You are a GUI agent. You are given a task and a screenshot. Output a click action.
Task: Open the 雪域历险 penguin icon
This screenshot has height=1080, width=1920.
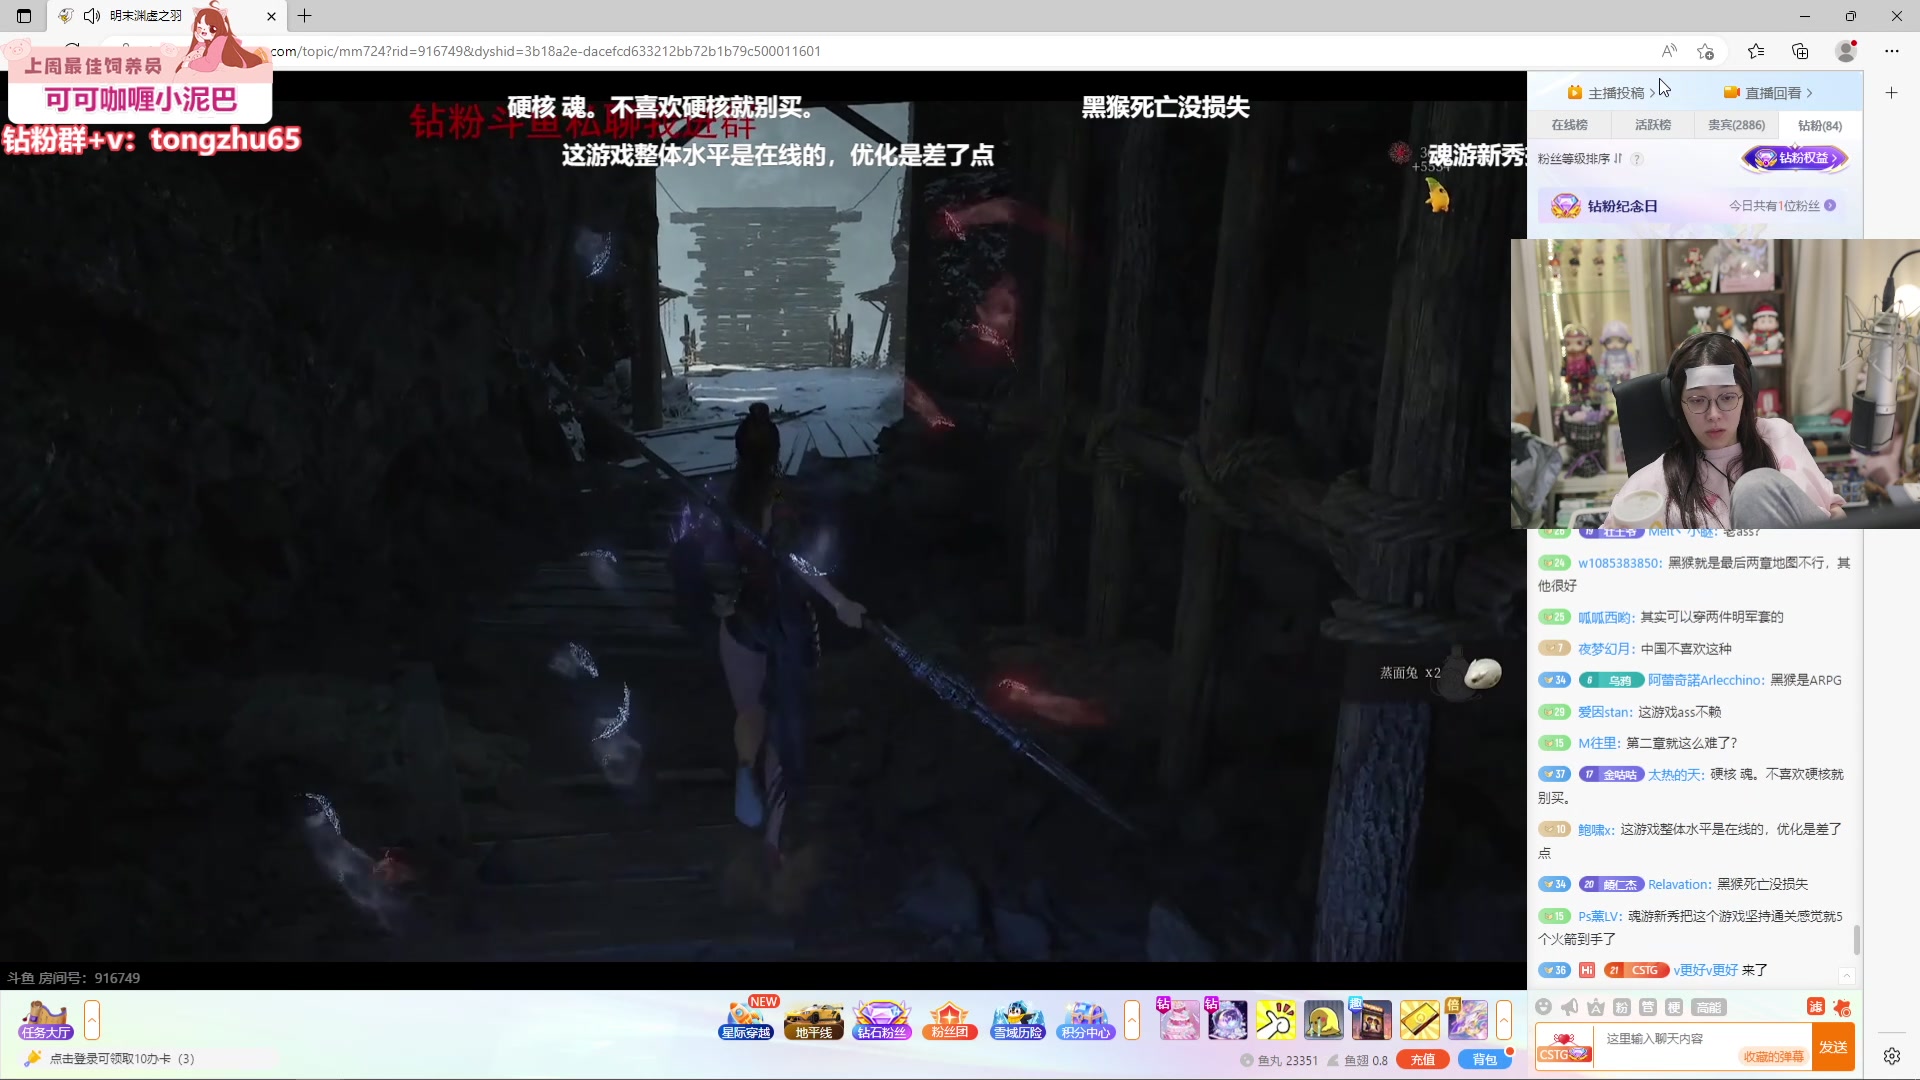tap(1017, 1020)
